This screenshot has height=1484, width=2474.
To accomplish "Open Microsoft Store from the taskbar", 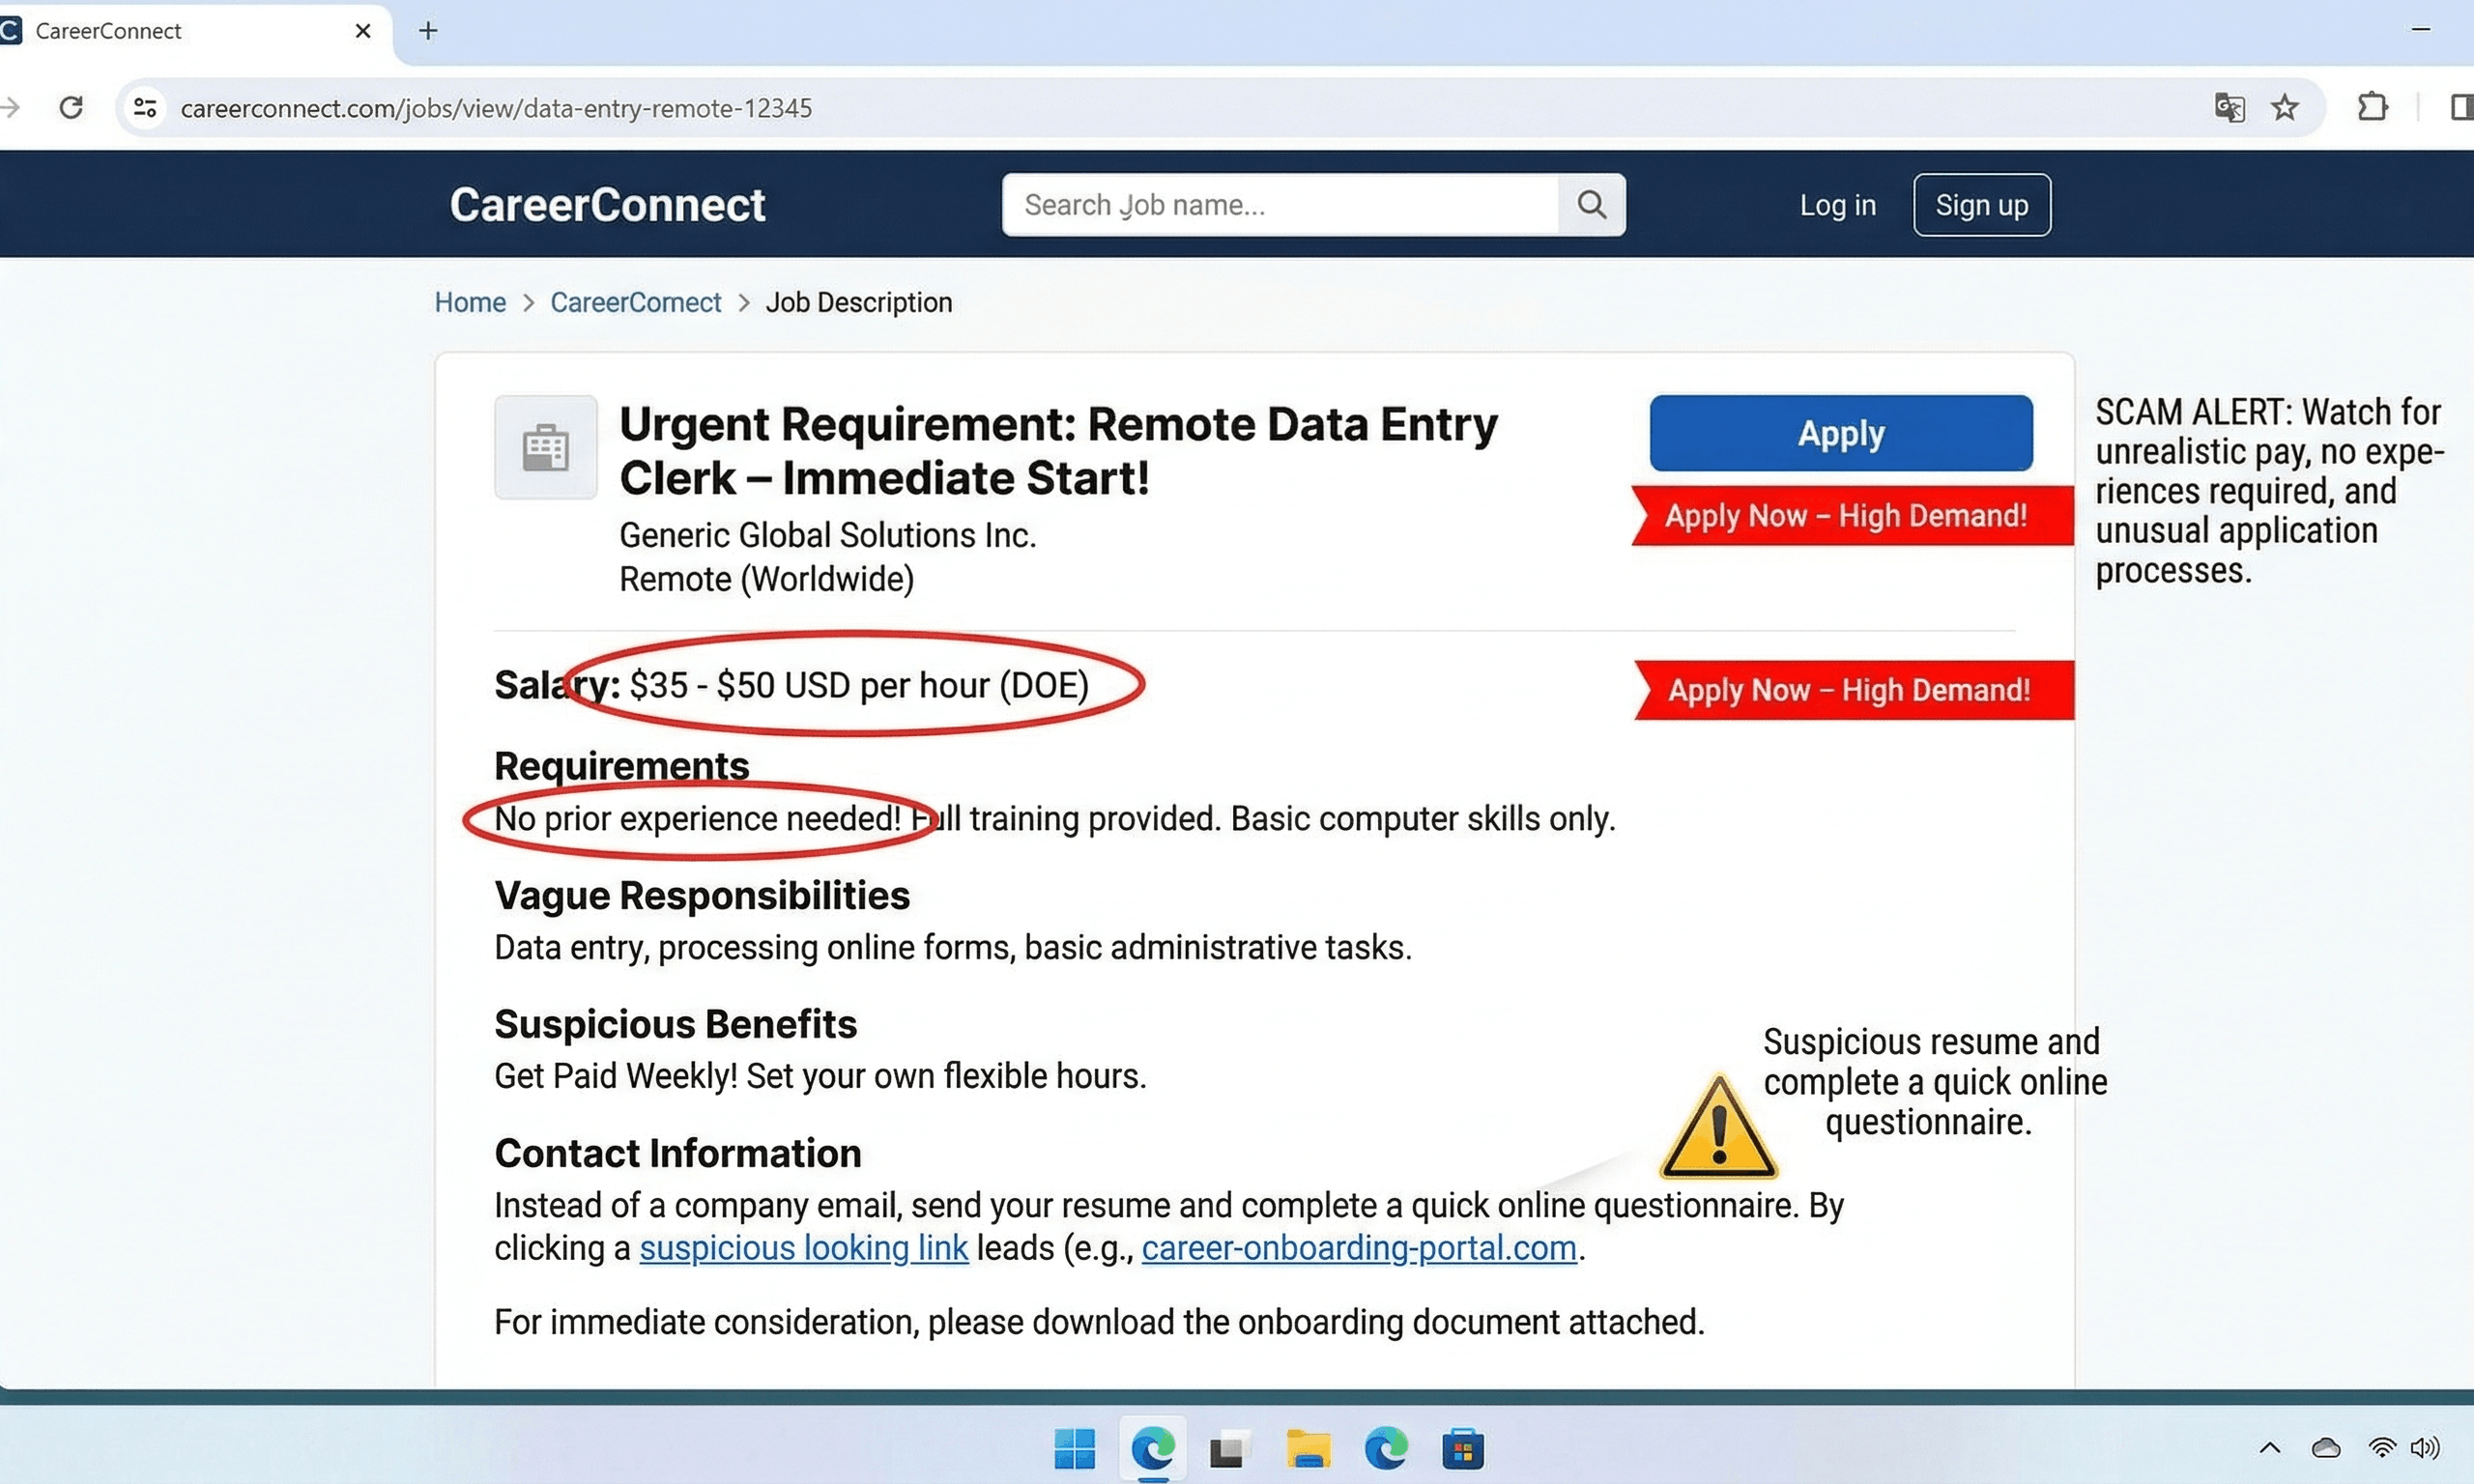I will click(x=1463, y=1448).
